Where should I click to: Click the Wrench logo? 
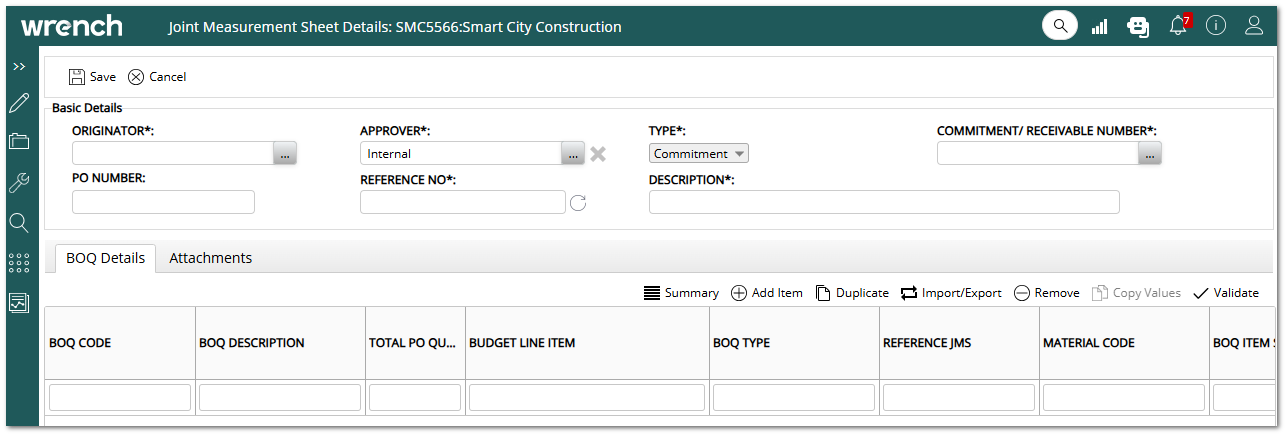click(71, 26)
